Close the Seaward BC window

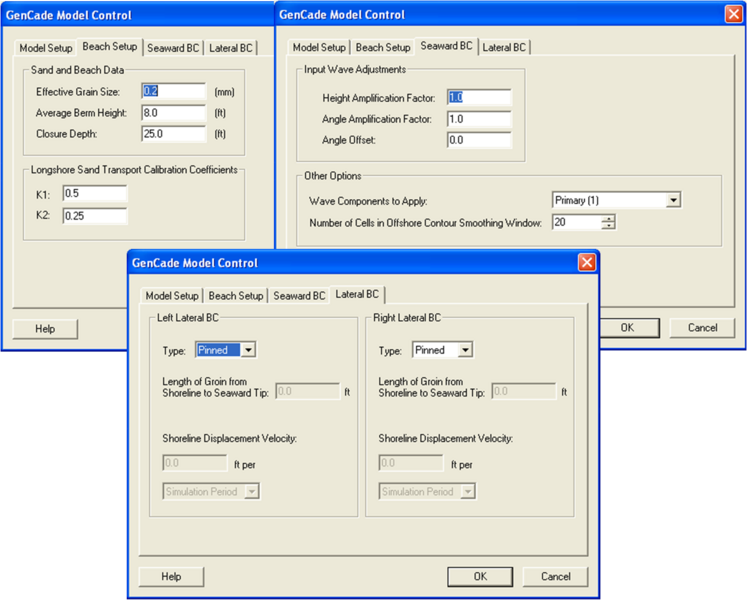(x=734, y=14)
